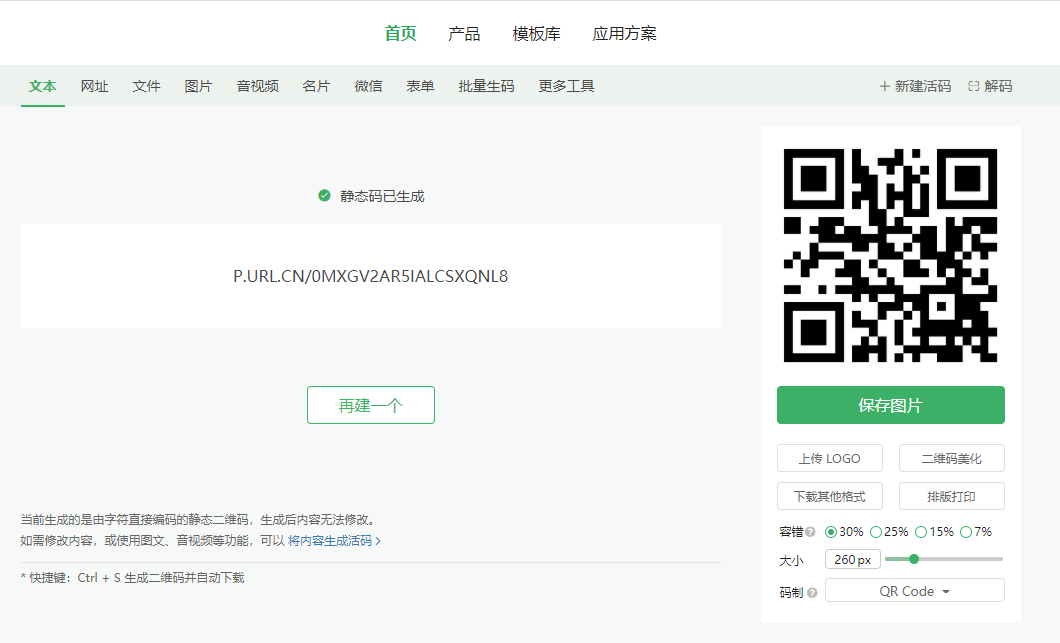Viewport: 1060px width, 643px height.
Task: Select 7% error correction level
Action: coord(966,532)
